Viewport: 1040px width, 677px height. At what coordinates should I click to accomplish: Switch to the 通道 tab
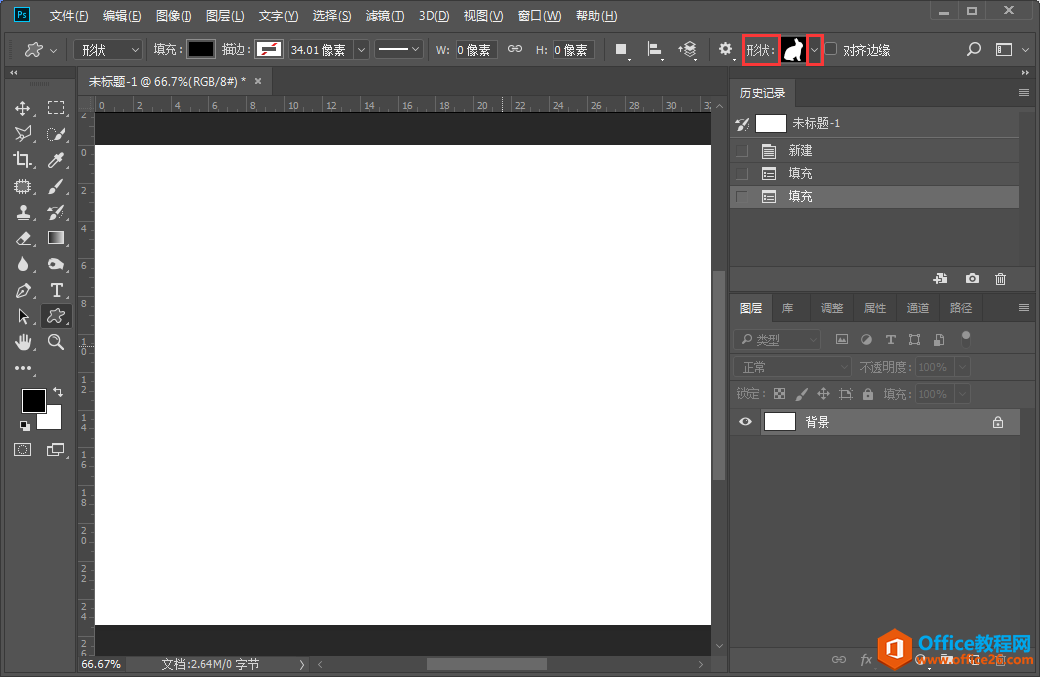click(917, 308)
